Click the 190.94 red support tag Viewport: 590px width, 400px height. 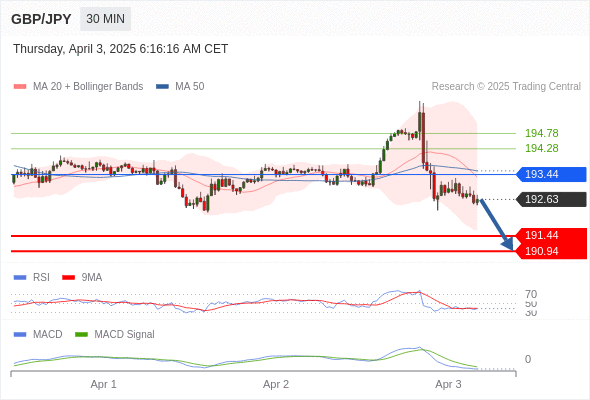551,251
